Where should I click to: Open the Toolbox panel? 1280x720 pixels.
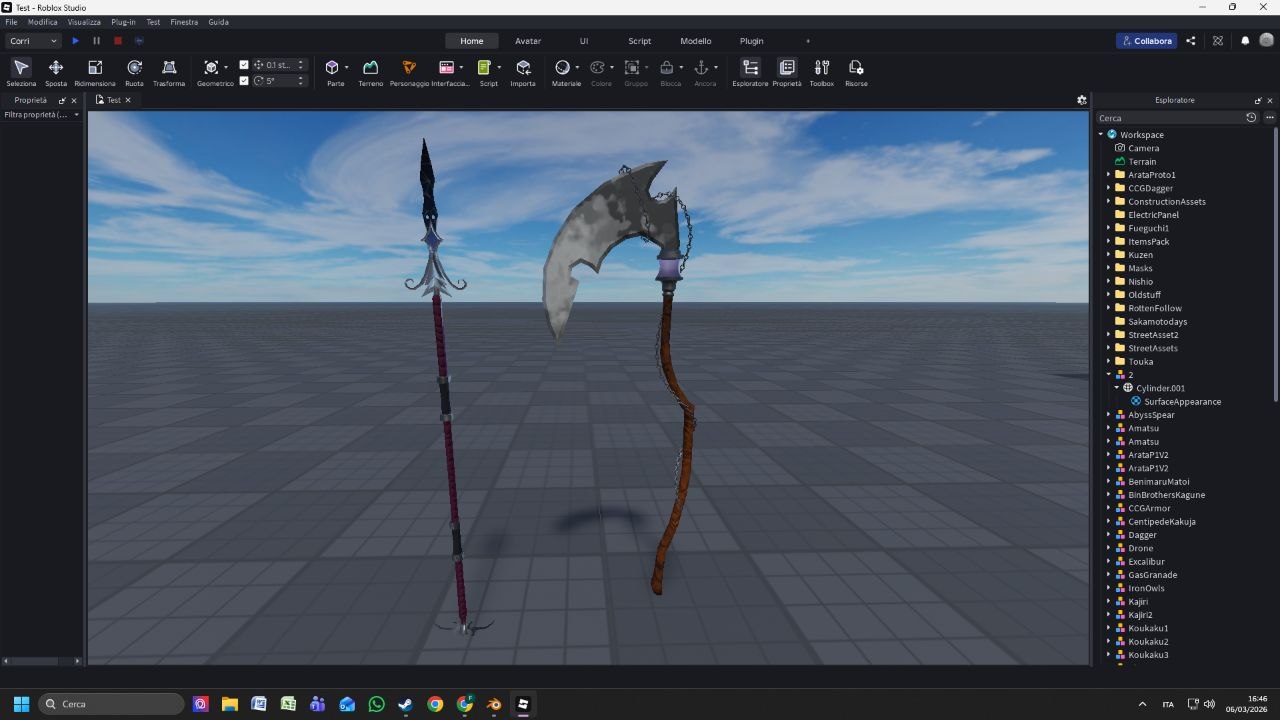click(x=821, y=70)
